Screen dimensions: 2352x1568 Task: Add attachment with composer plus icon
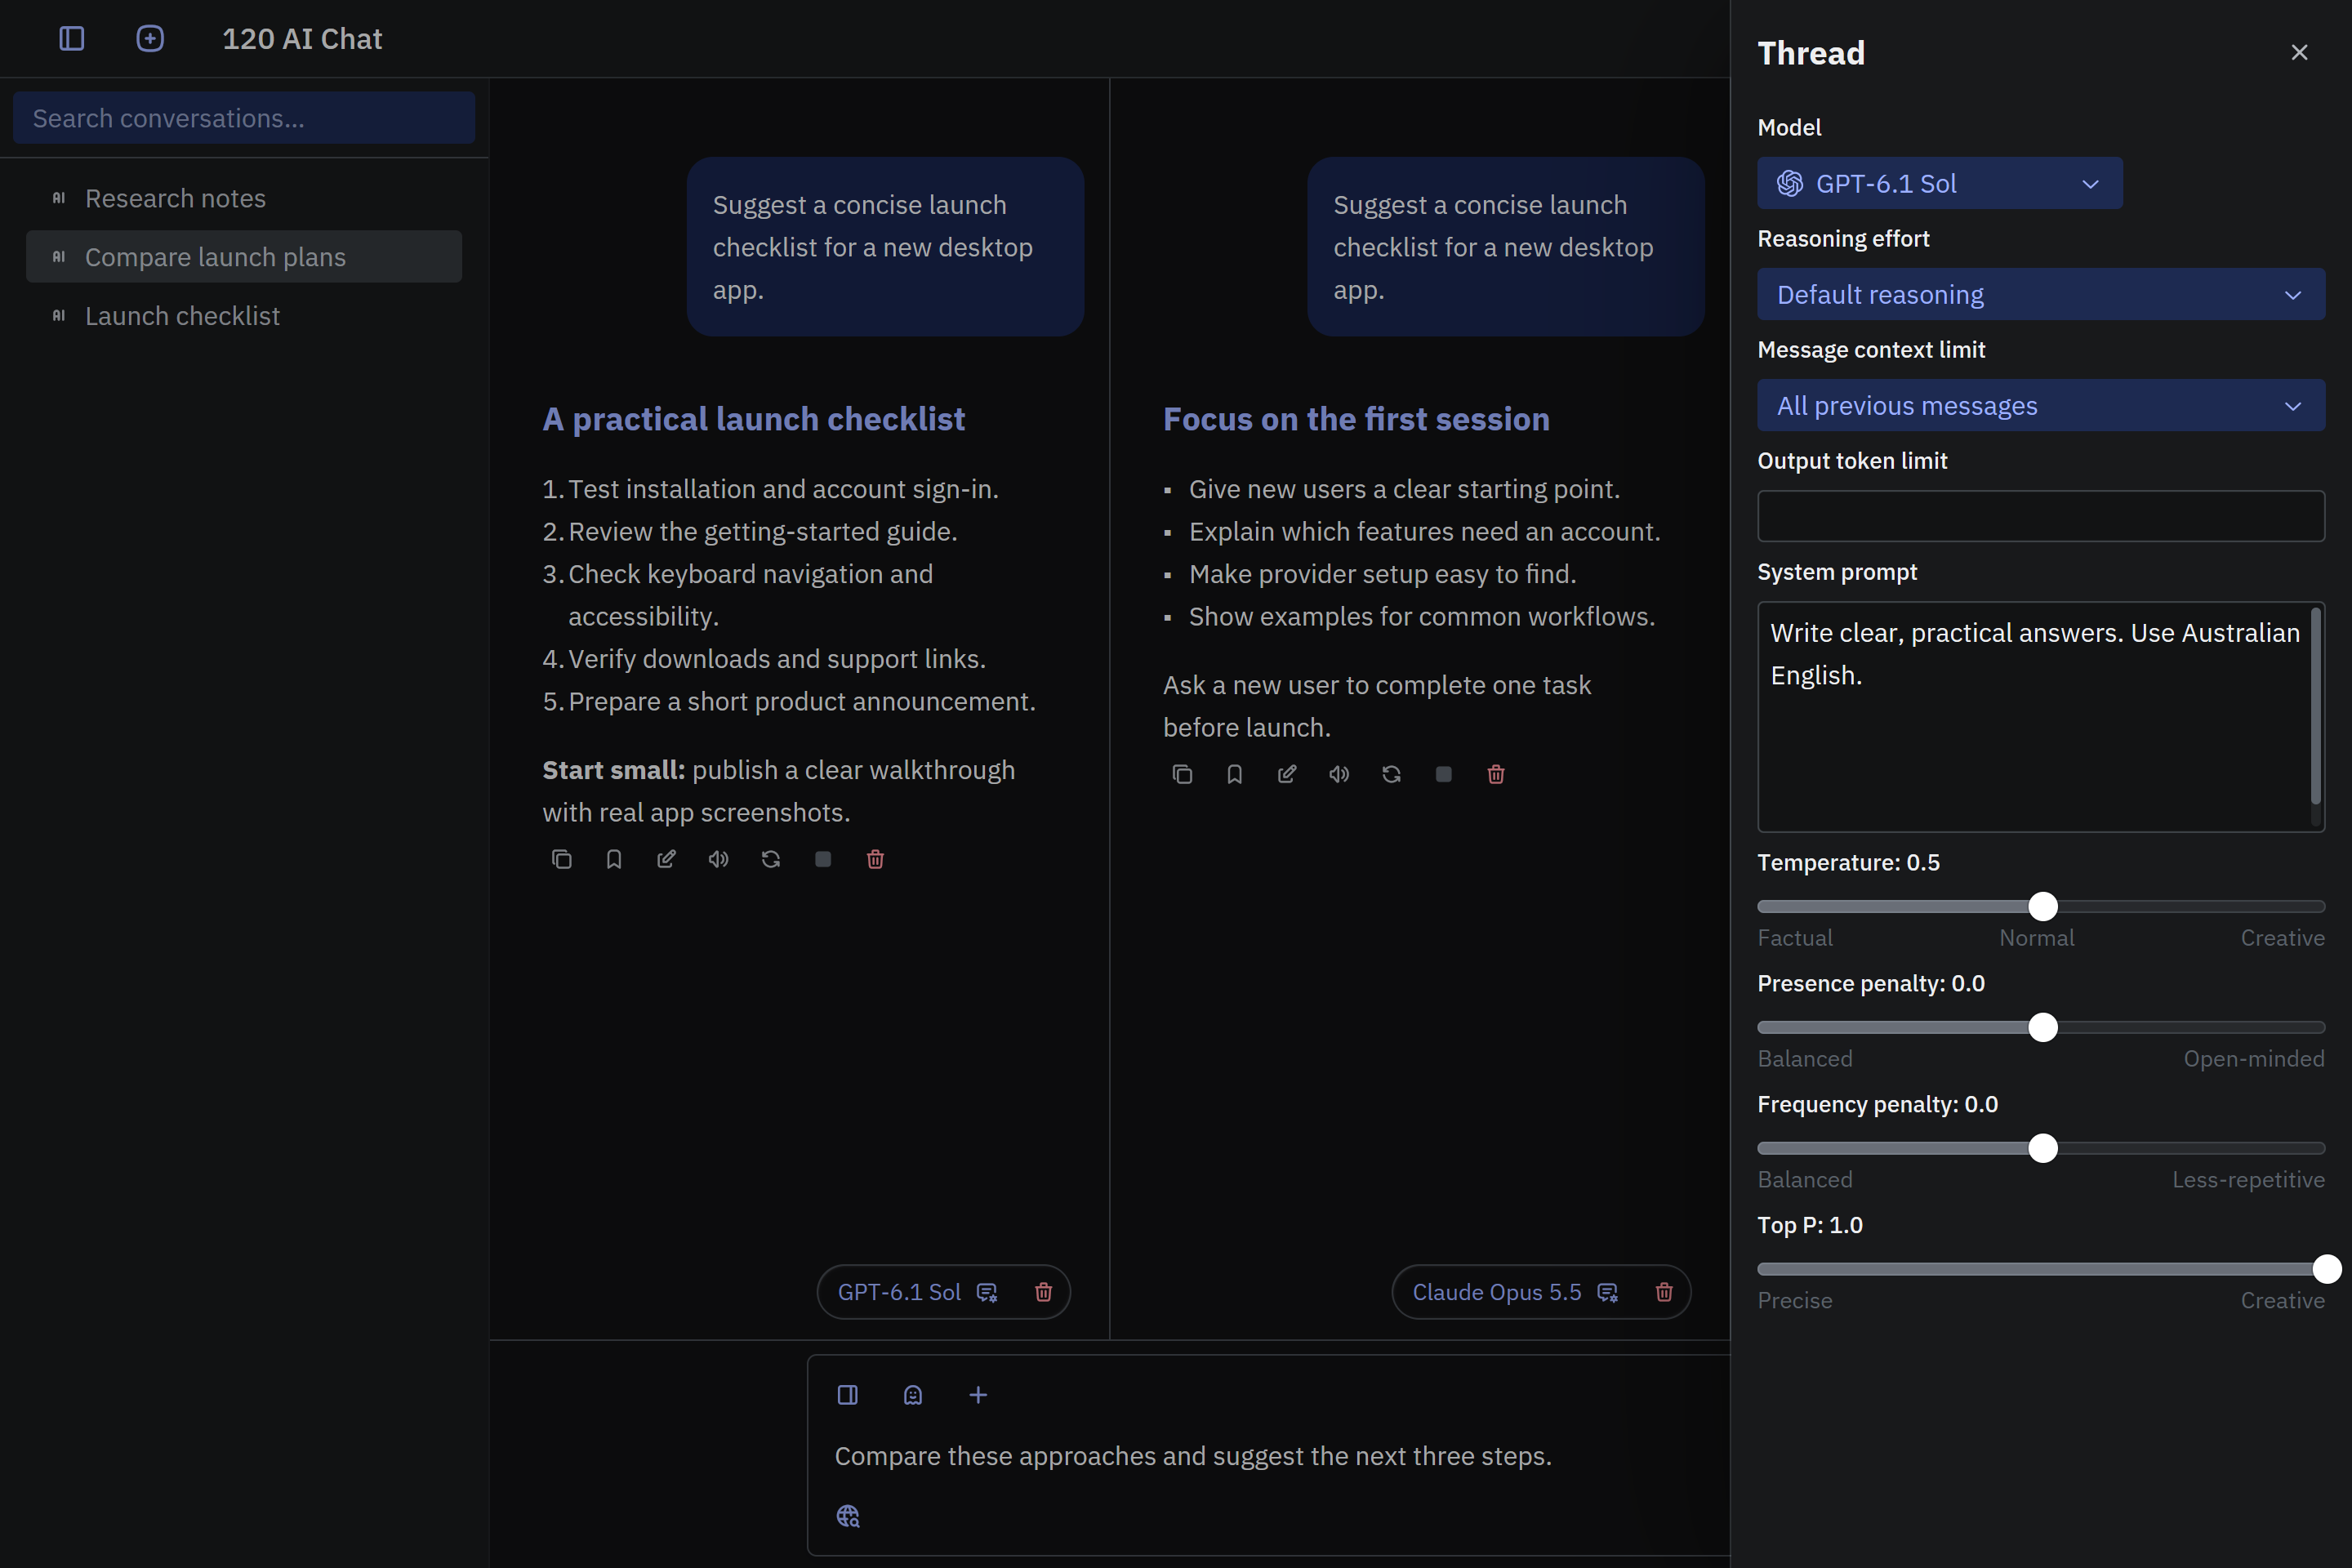click(x=978, y=1395)
